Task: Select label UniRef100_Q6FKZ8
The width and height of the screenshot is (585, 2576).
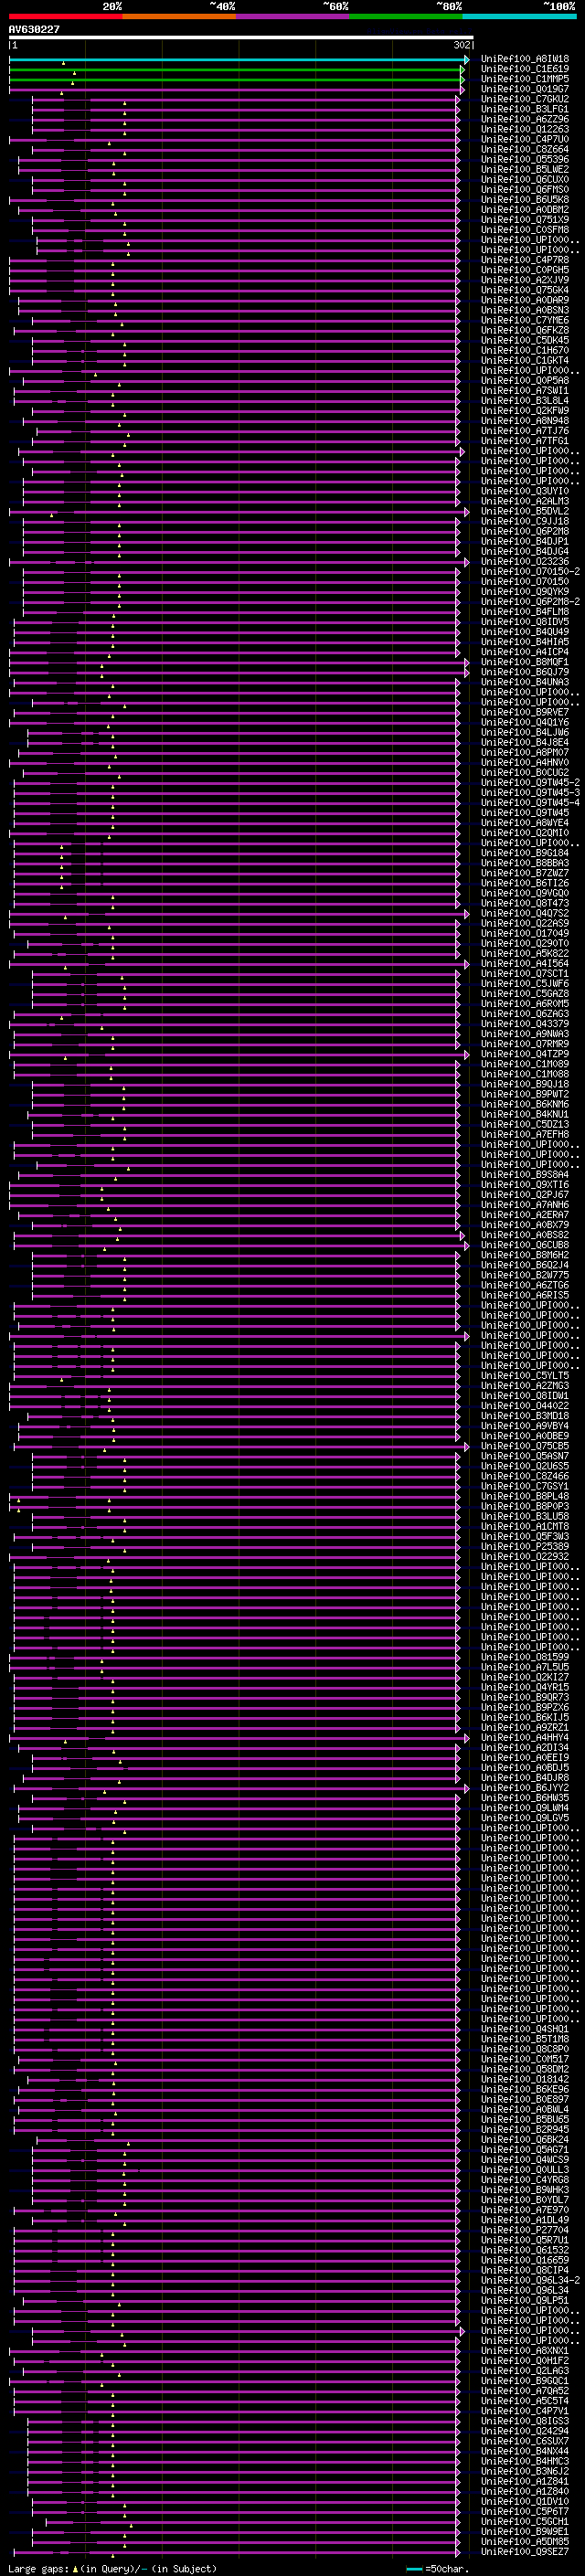Action: click(x=525, y=330)
